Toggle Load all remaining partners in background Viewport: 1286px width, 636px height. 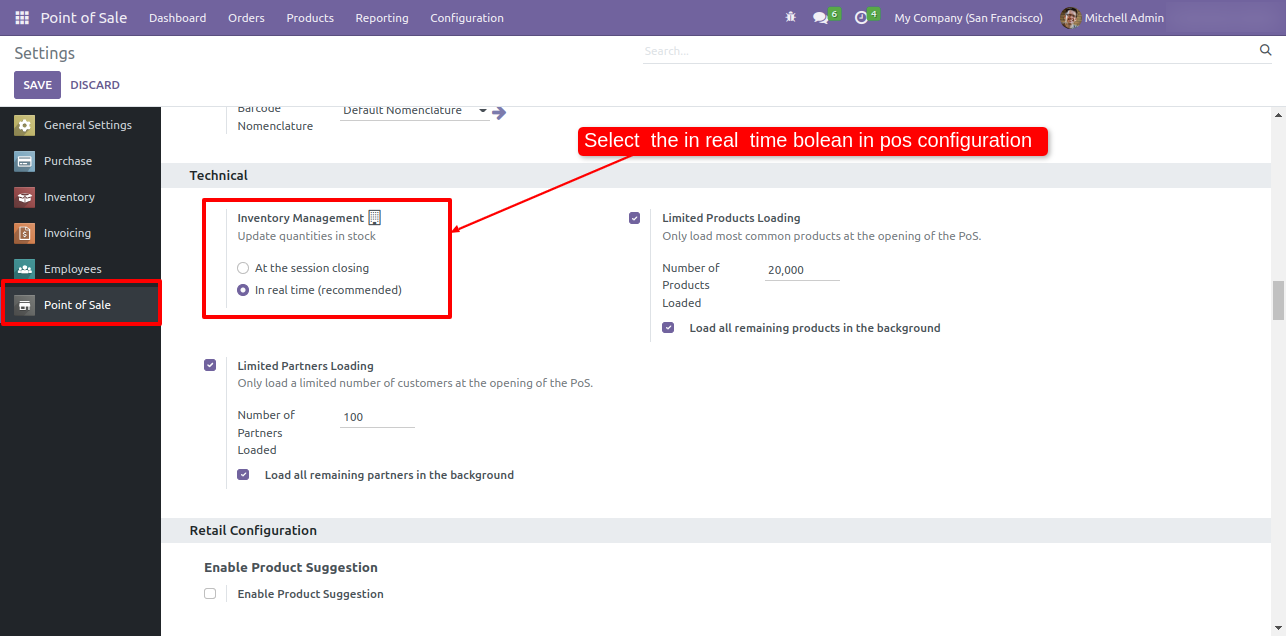[243, 475]
